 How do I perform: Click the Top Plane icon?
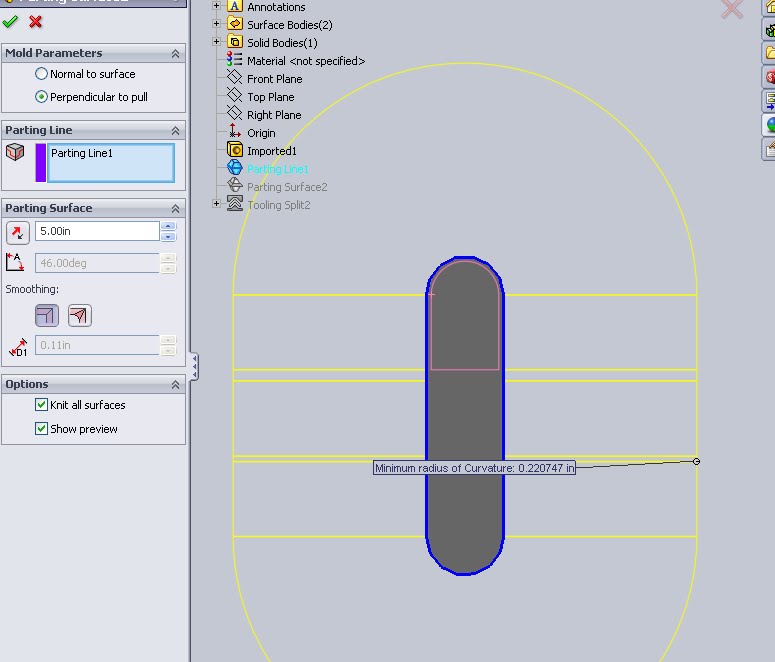point(234,95)
